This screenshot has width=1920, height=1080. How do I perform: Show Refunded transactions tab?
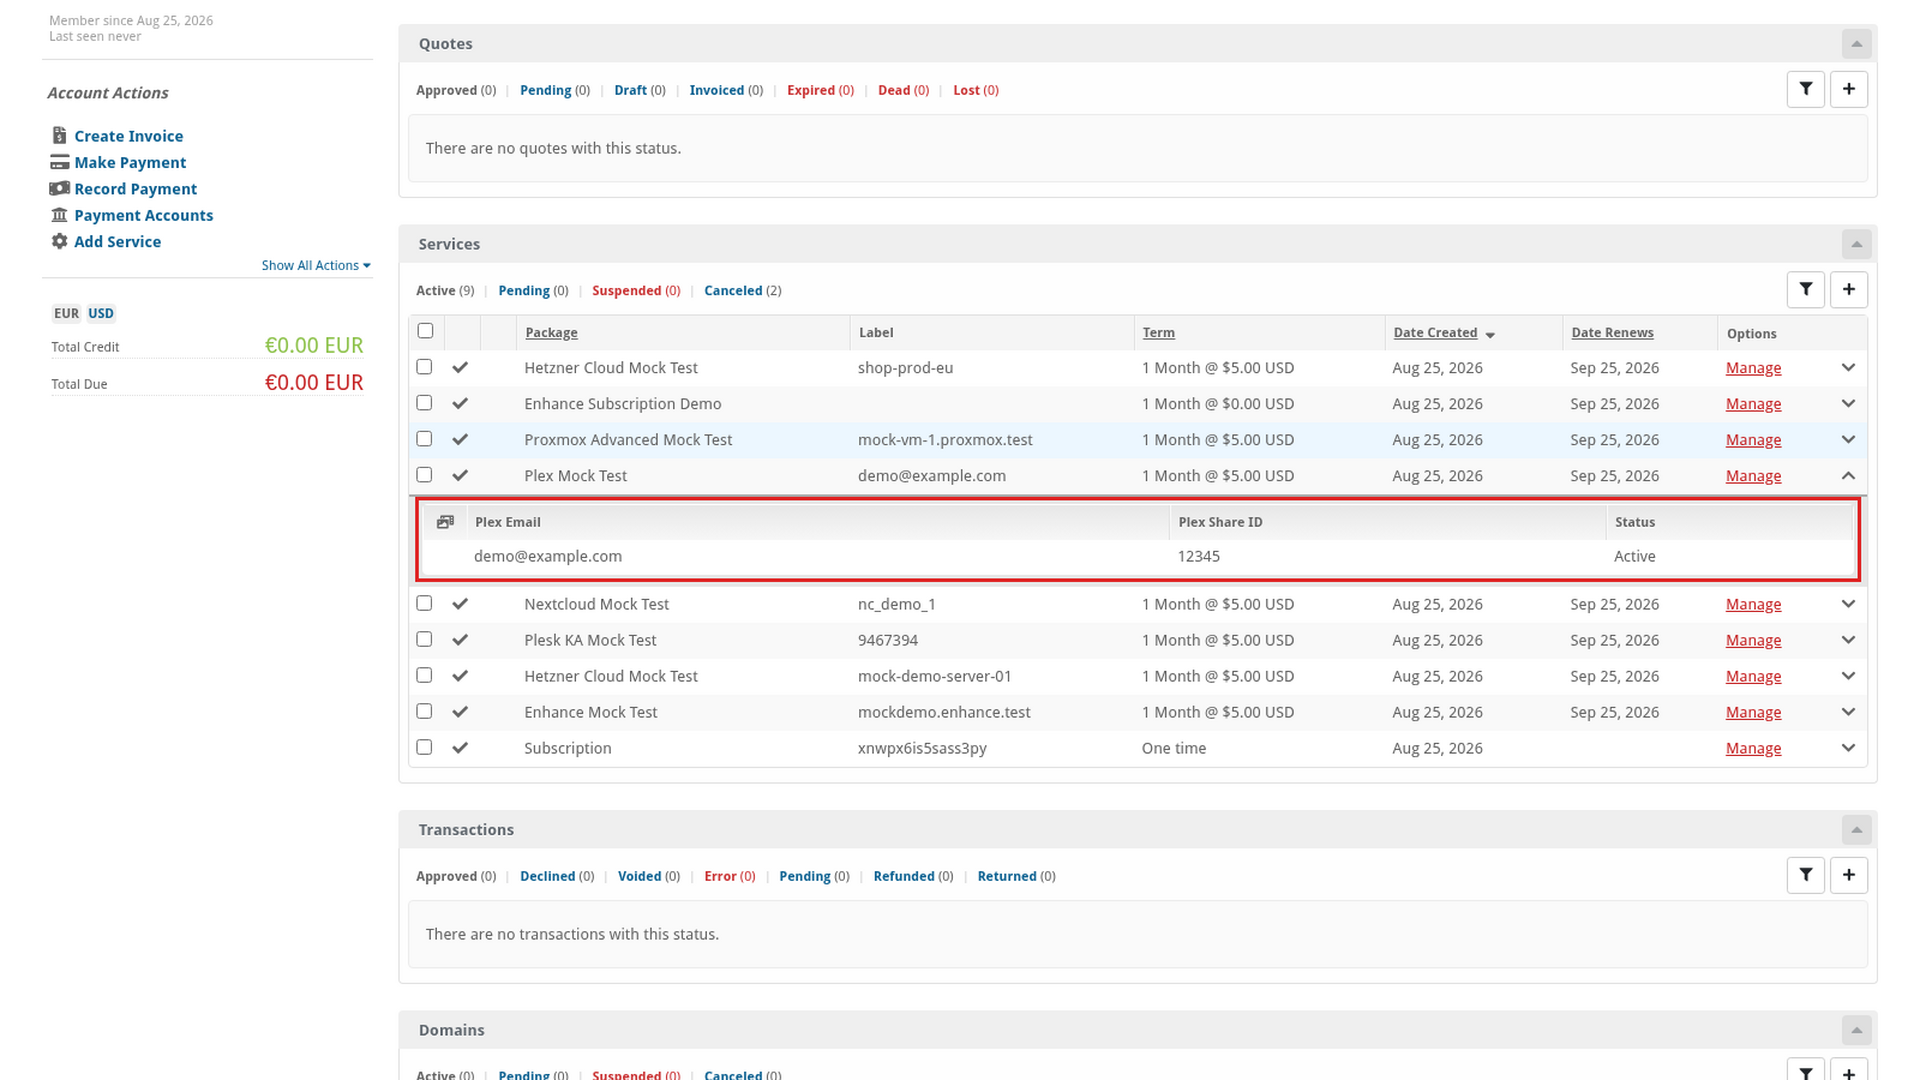pos(913,876)
